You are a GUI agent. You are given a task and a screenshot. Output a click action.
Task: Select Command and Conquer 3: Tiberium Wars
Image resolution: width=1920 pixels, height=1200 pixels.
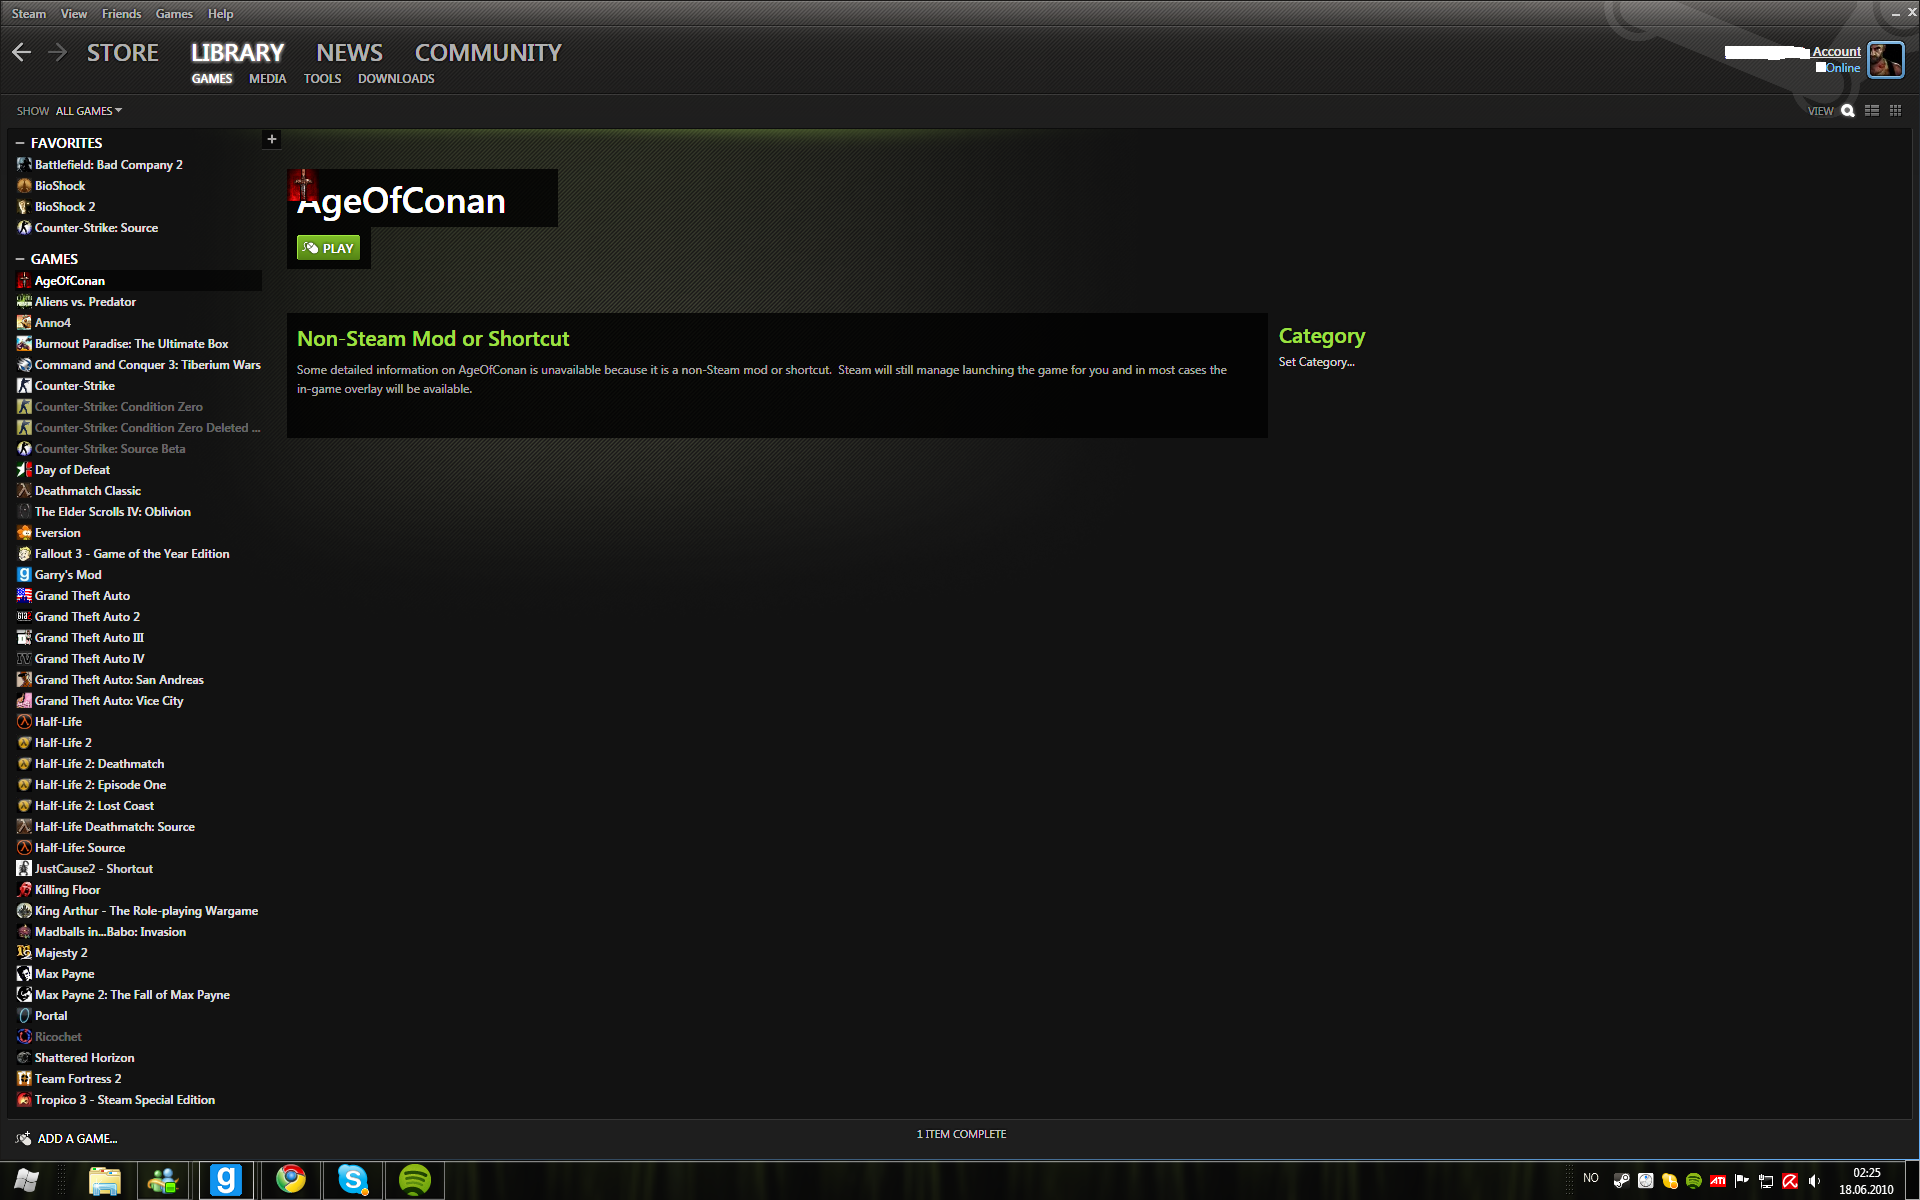(x=138, y=365)
